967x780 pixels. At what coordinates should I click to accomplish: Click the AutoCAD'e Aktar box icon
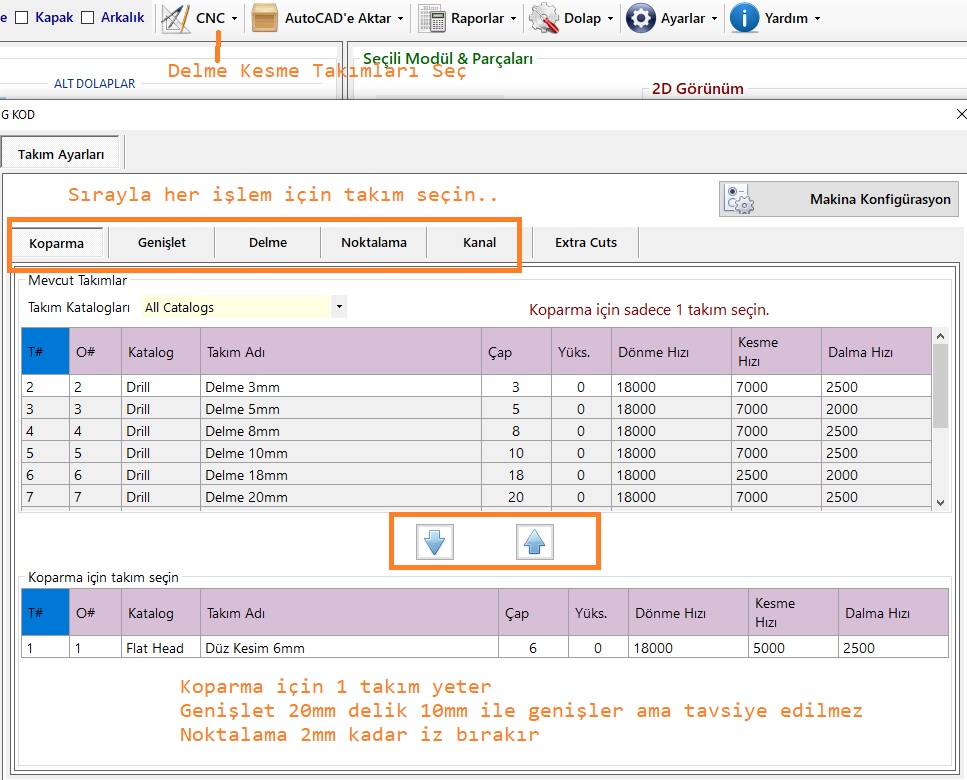point(265,18)
